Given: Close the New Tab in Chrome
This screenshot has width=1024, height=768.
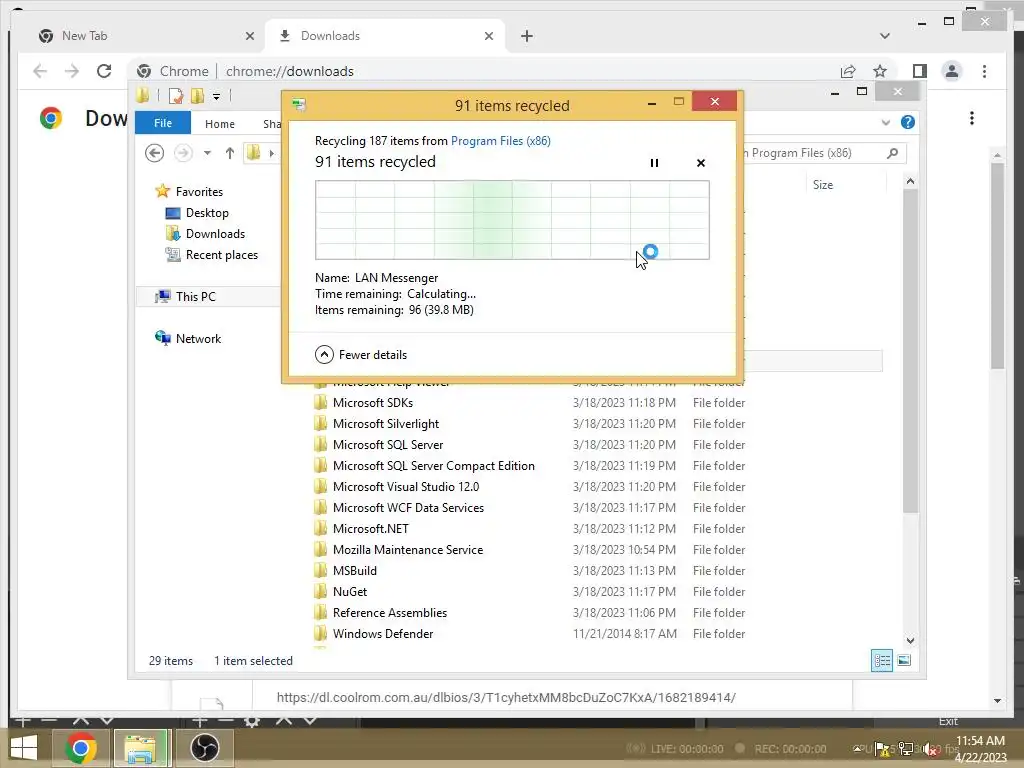Looking at the screenshot, I should pyautogui.click(x=249, y=36).
